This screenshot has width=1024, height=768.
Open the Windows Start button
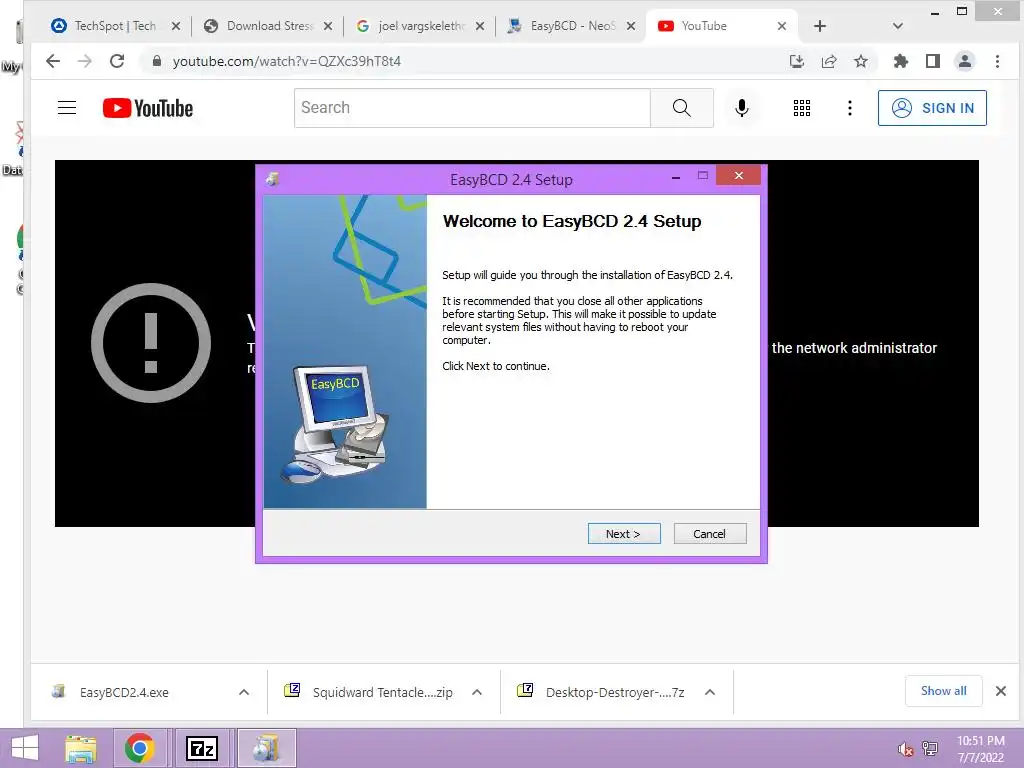pyautogui.click(x=25, y=748)
